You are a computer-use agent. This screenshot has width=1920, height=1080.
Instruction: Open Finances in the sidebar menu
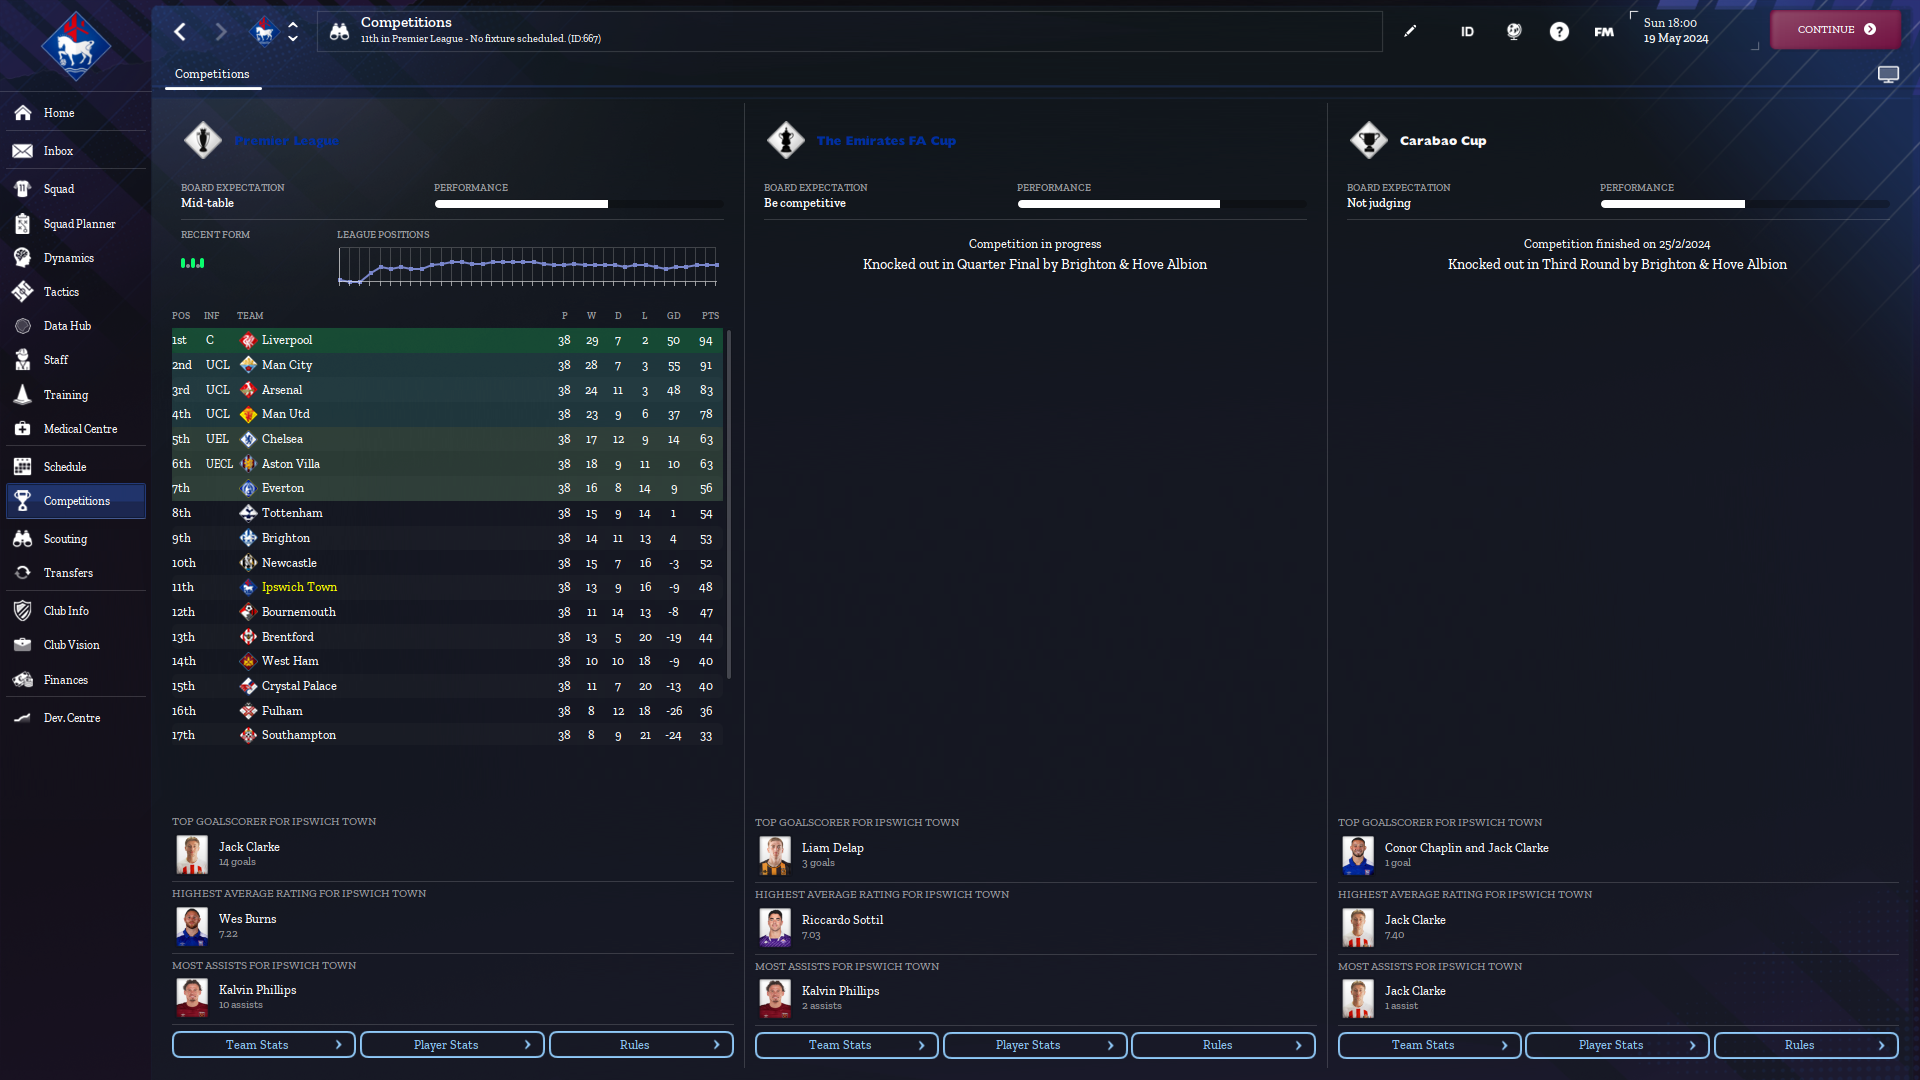click(76, 680)
